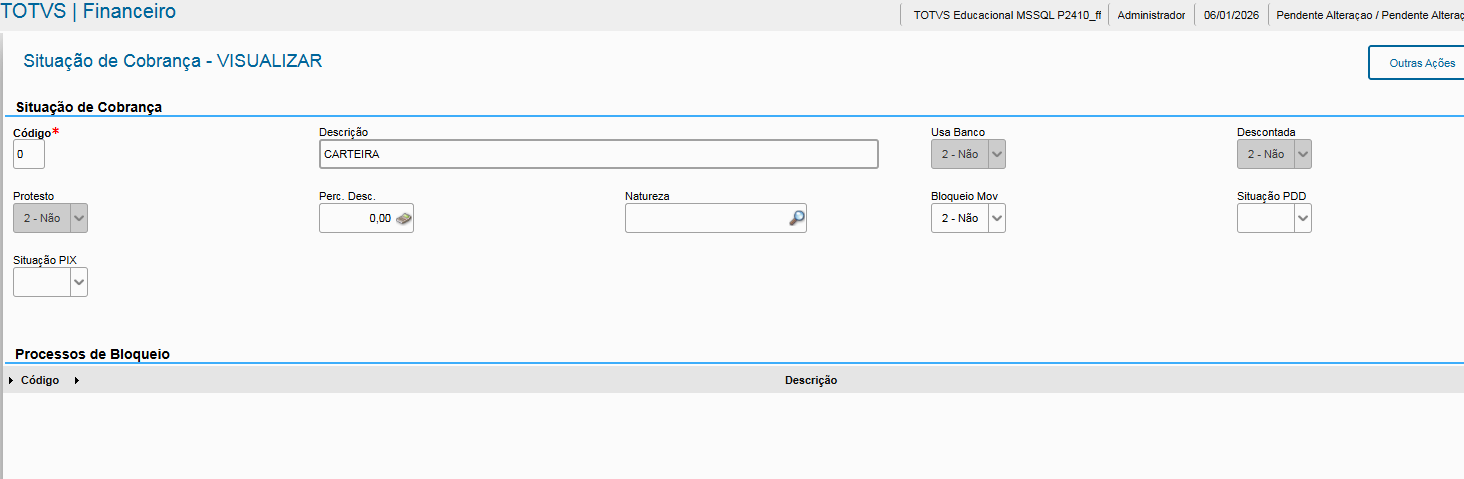Image resolution: width=1464 pixels, height=479 pixels.
Task: Click the Descrição column header in grid
Action: point(810,381)
